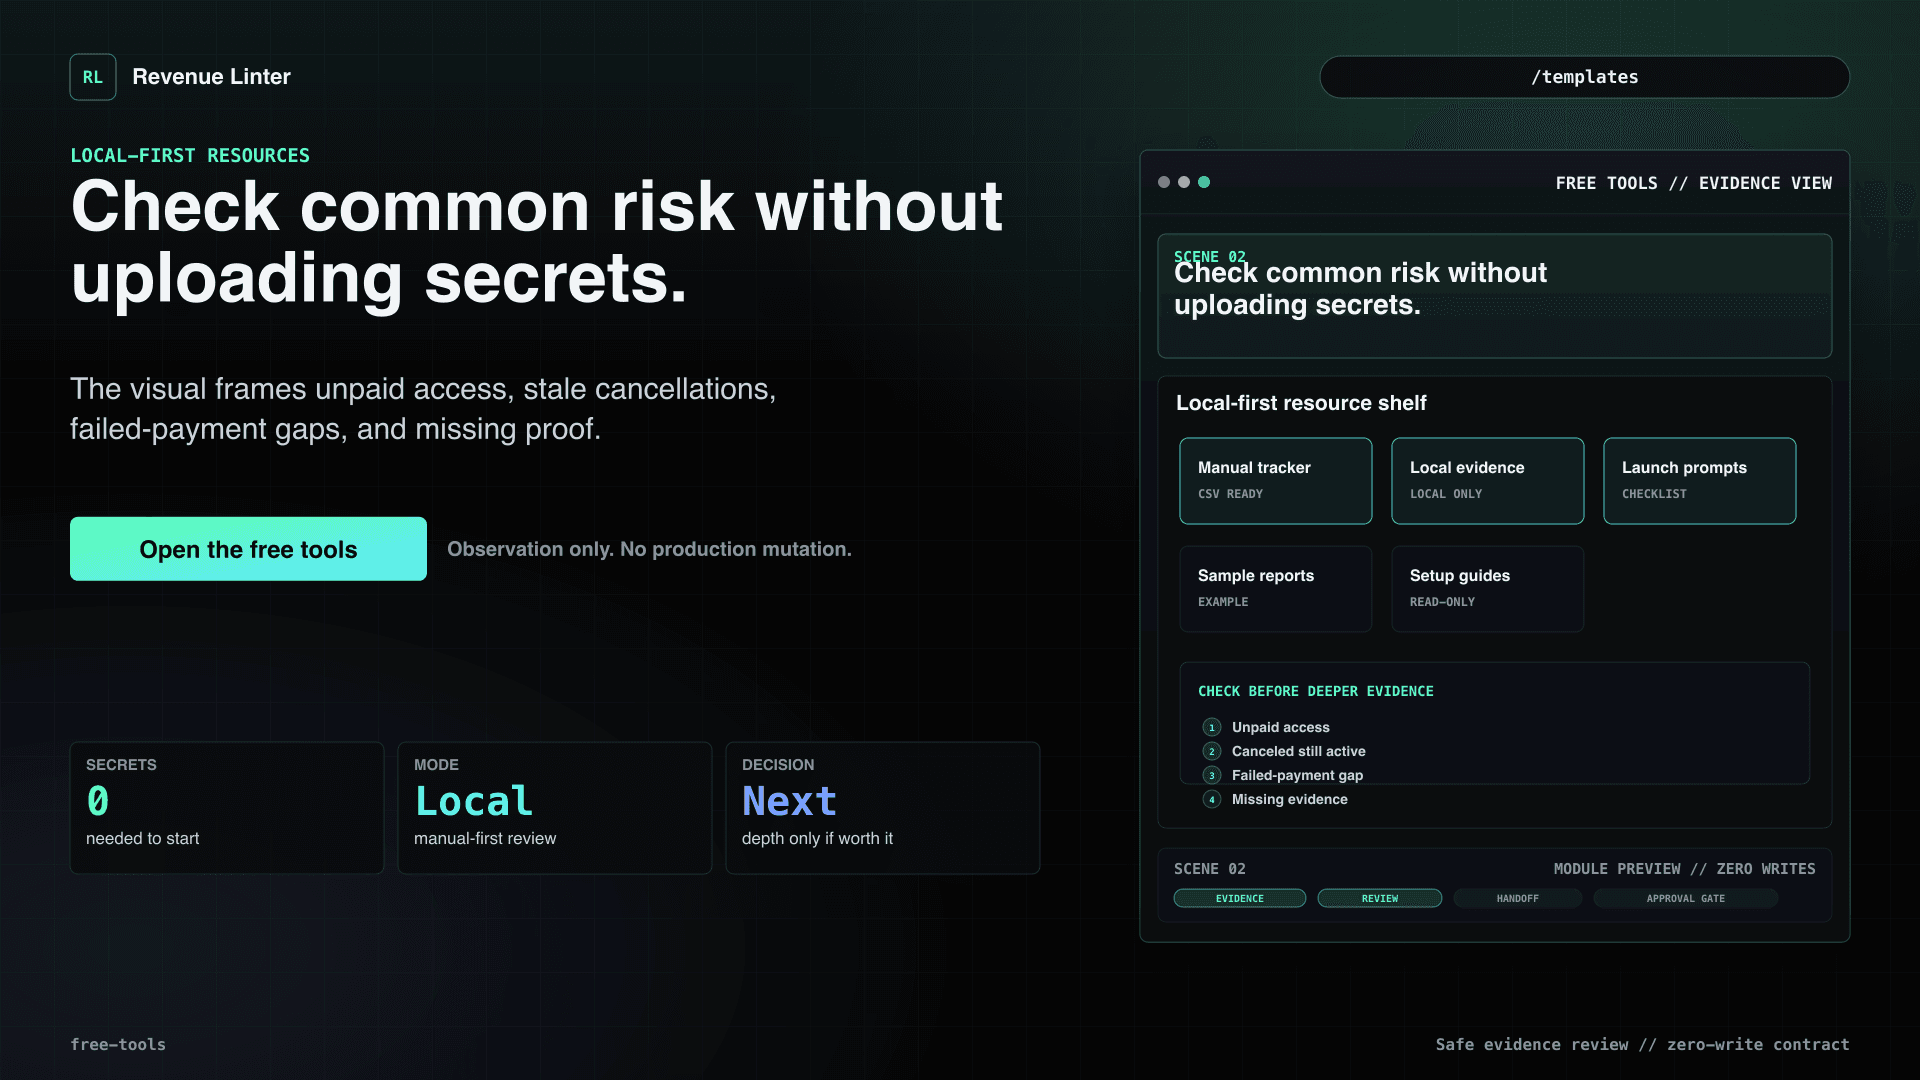
Task: Click 'Local-first resource shelf' heading
Action: coord(1301,403)
